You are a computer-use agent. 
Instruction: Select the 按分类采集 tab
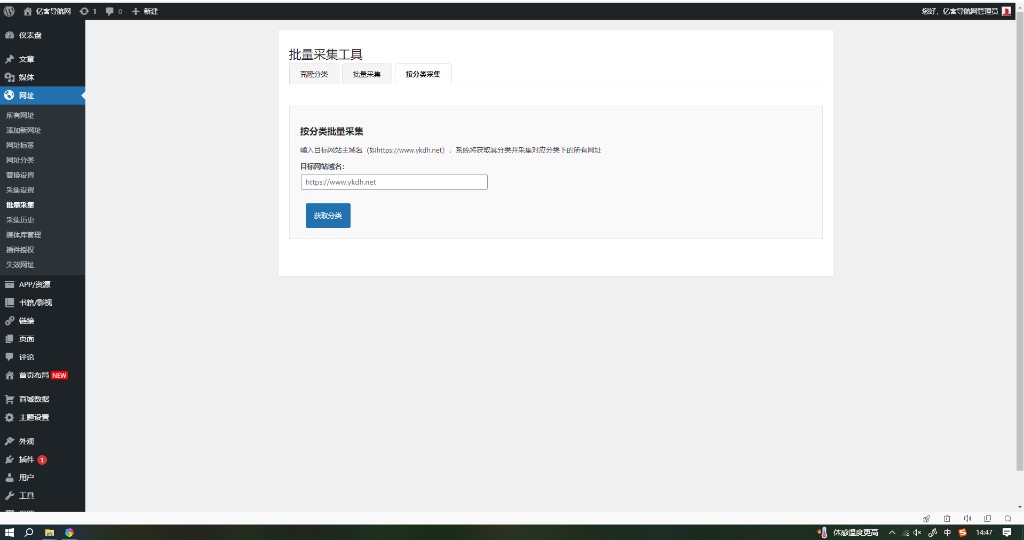click(x=422, y=75)
